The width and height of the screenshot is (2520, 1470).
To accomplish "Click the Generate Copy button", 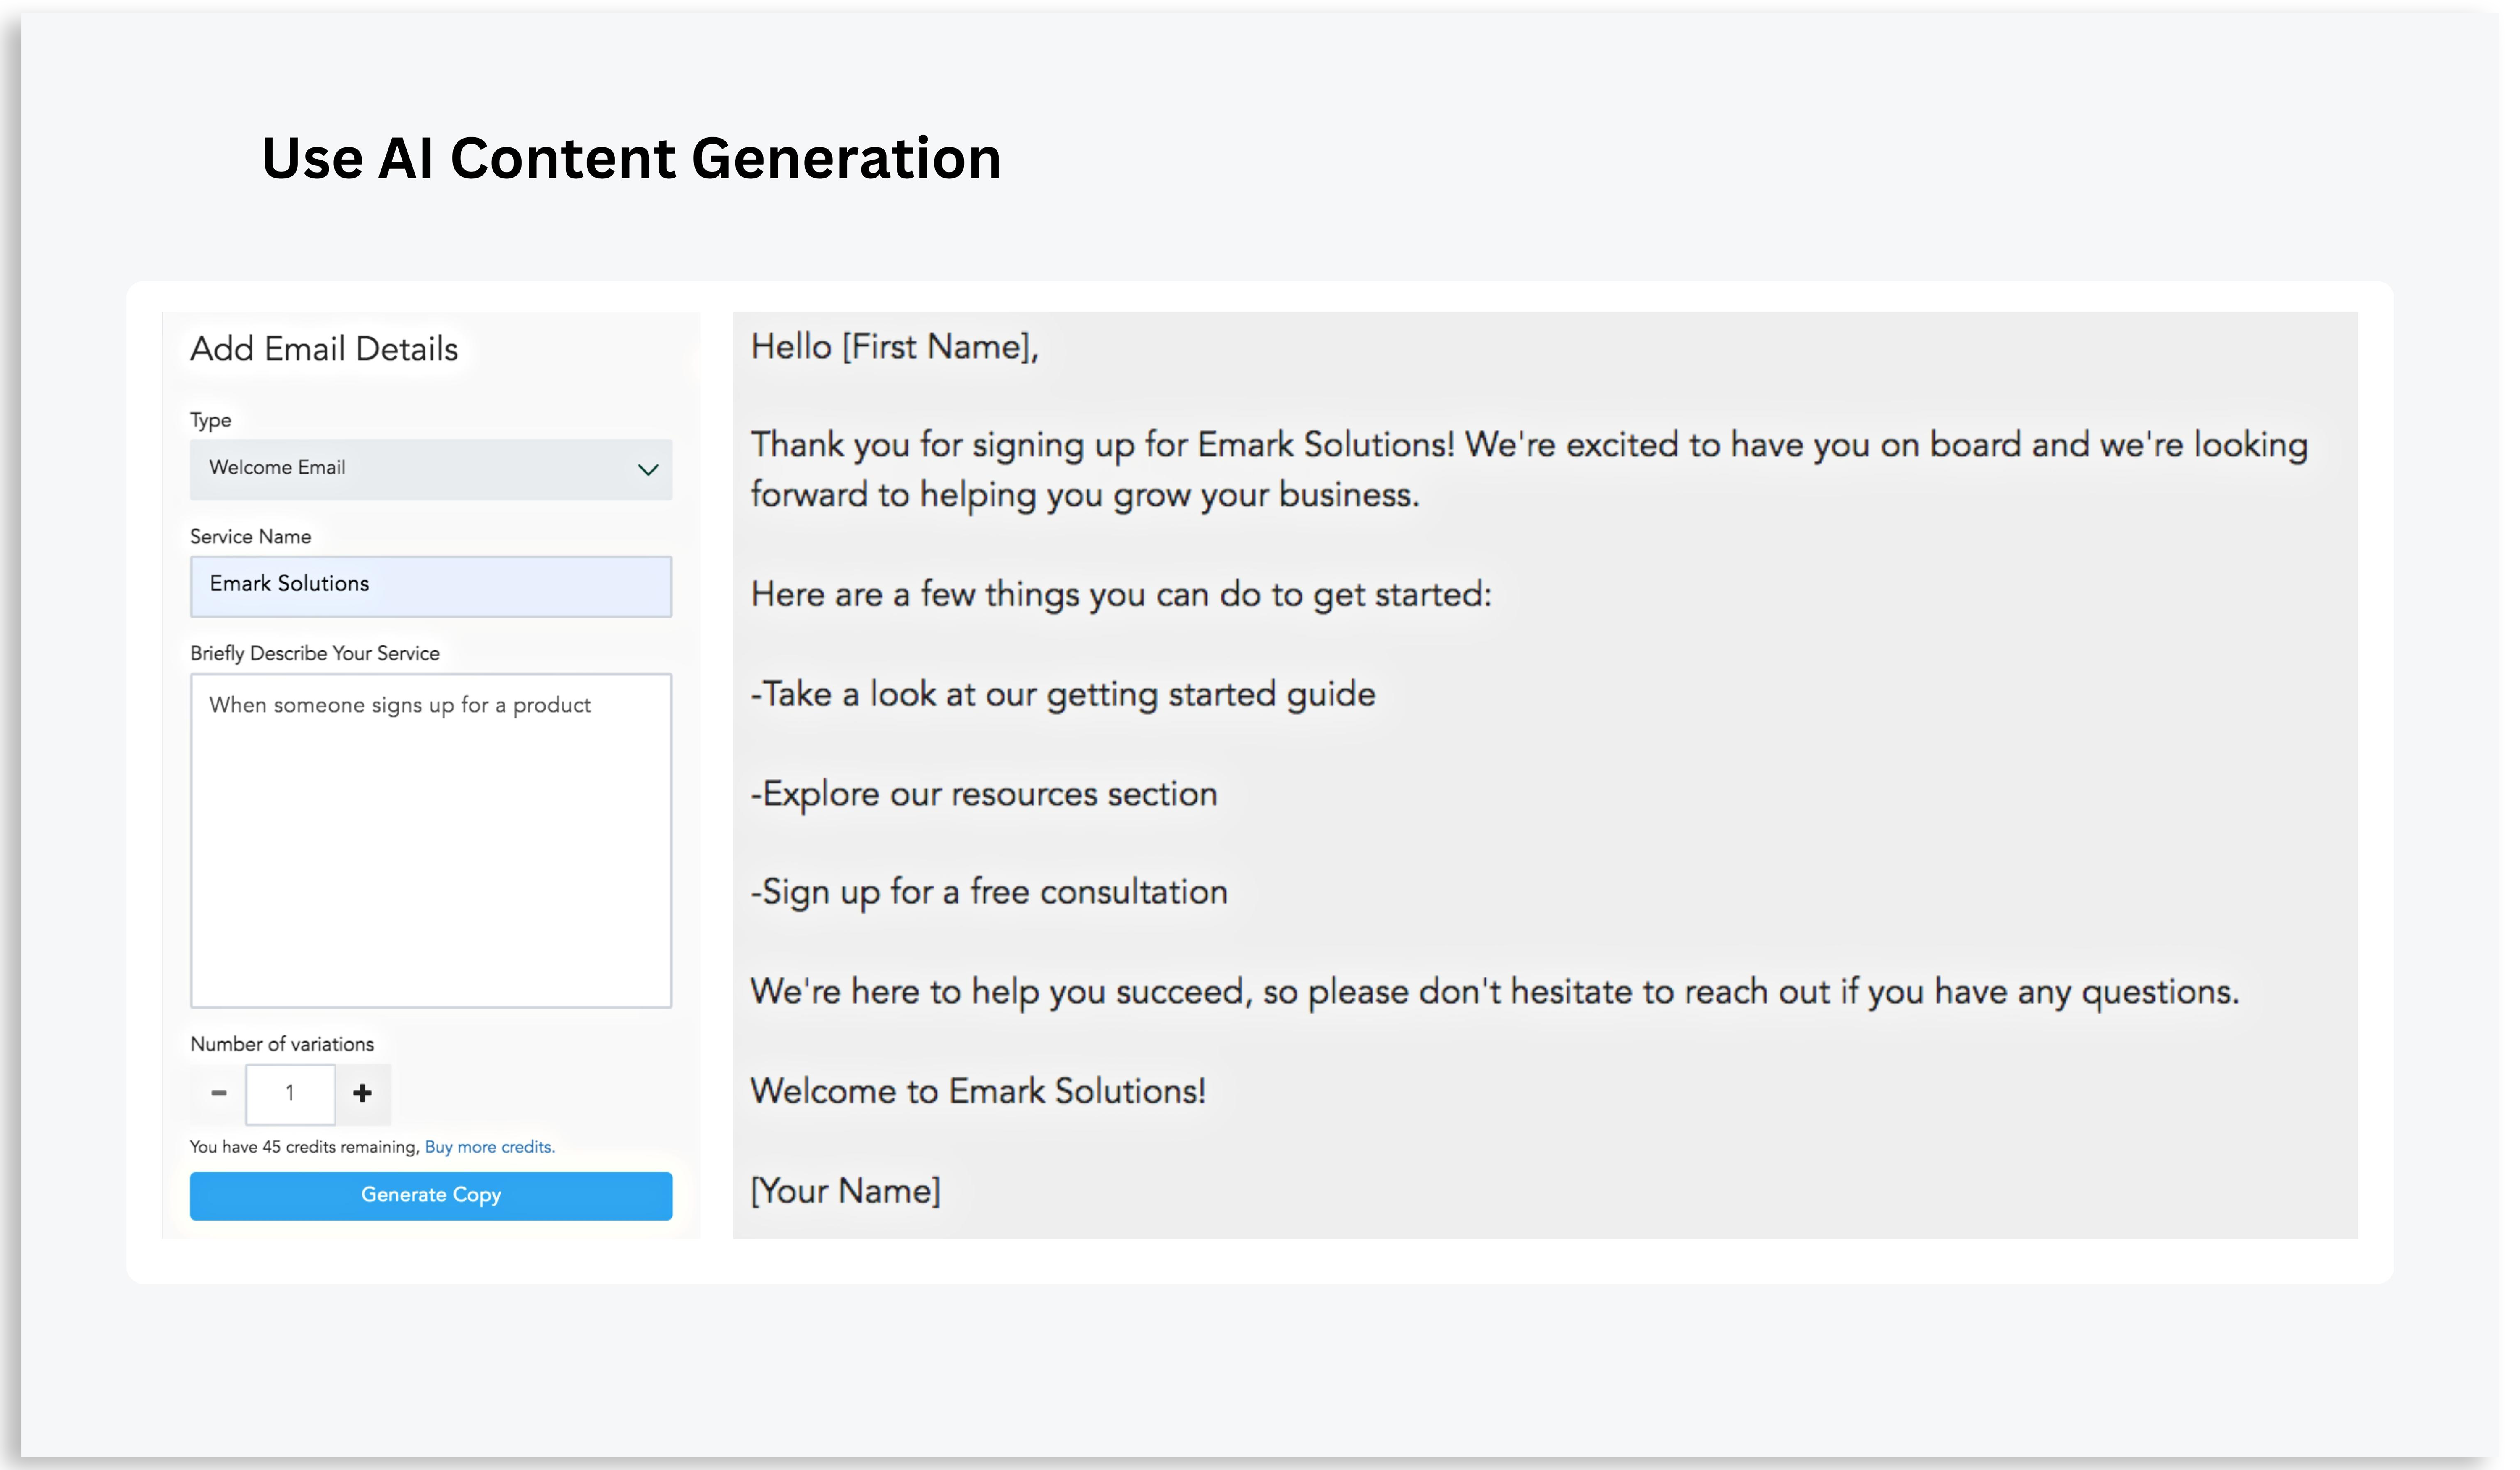I will coord(431,1196).
